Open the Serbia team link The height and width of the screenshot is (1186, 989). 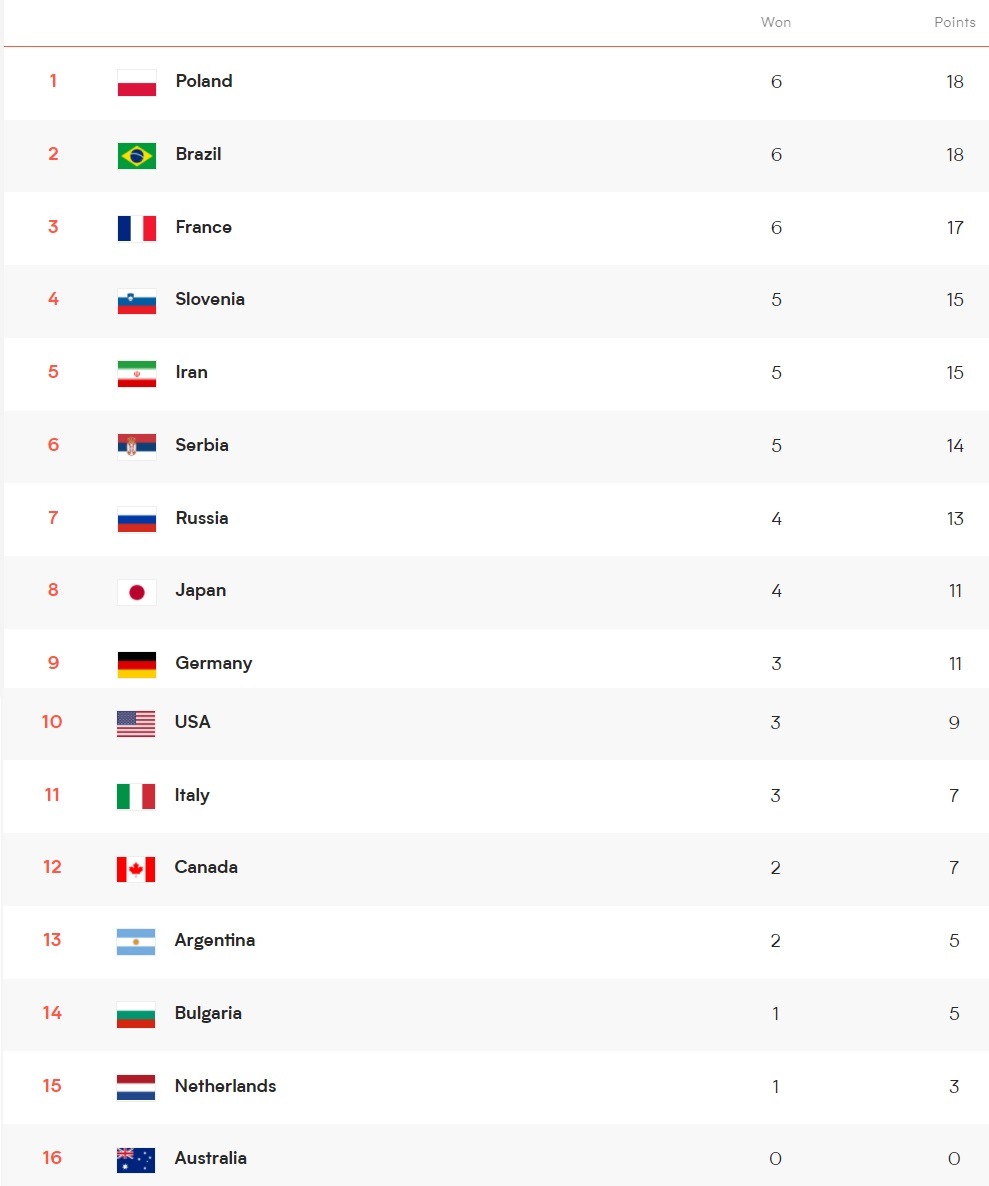[x=202, y=445]
